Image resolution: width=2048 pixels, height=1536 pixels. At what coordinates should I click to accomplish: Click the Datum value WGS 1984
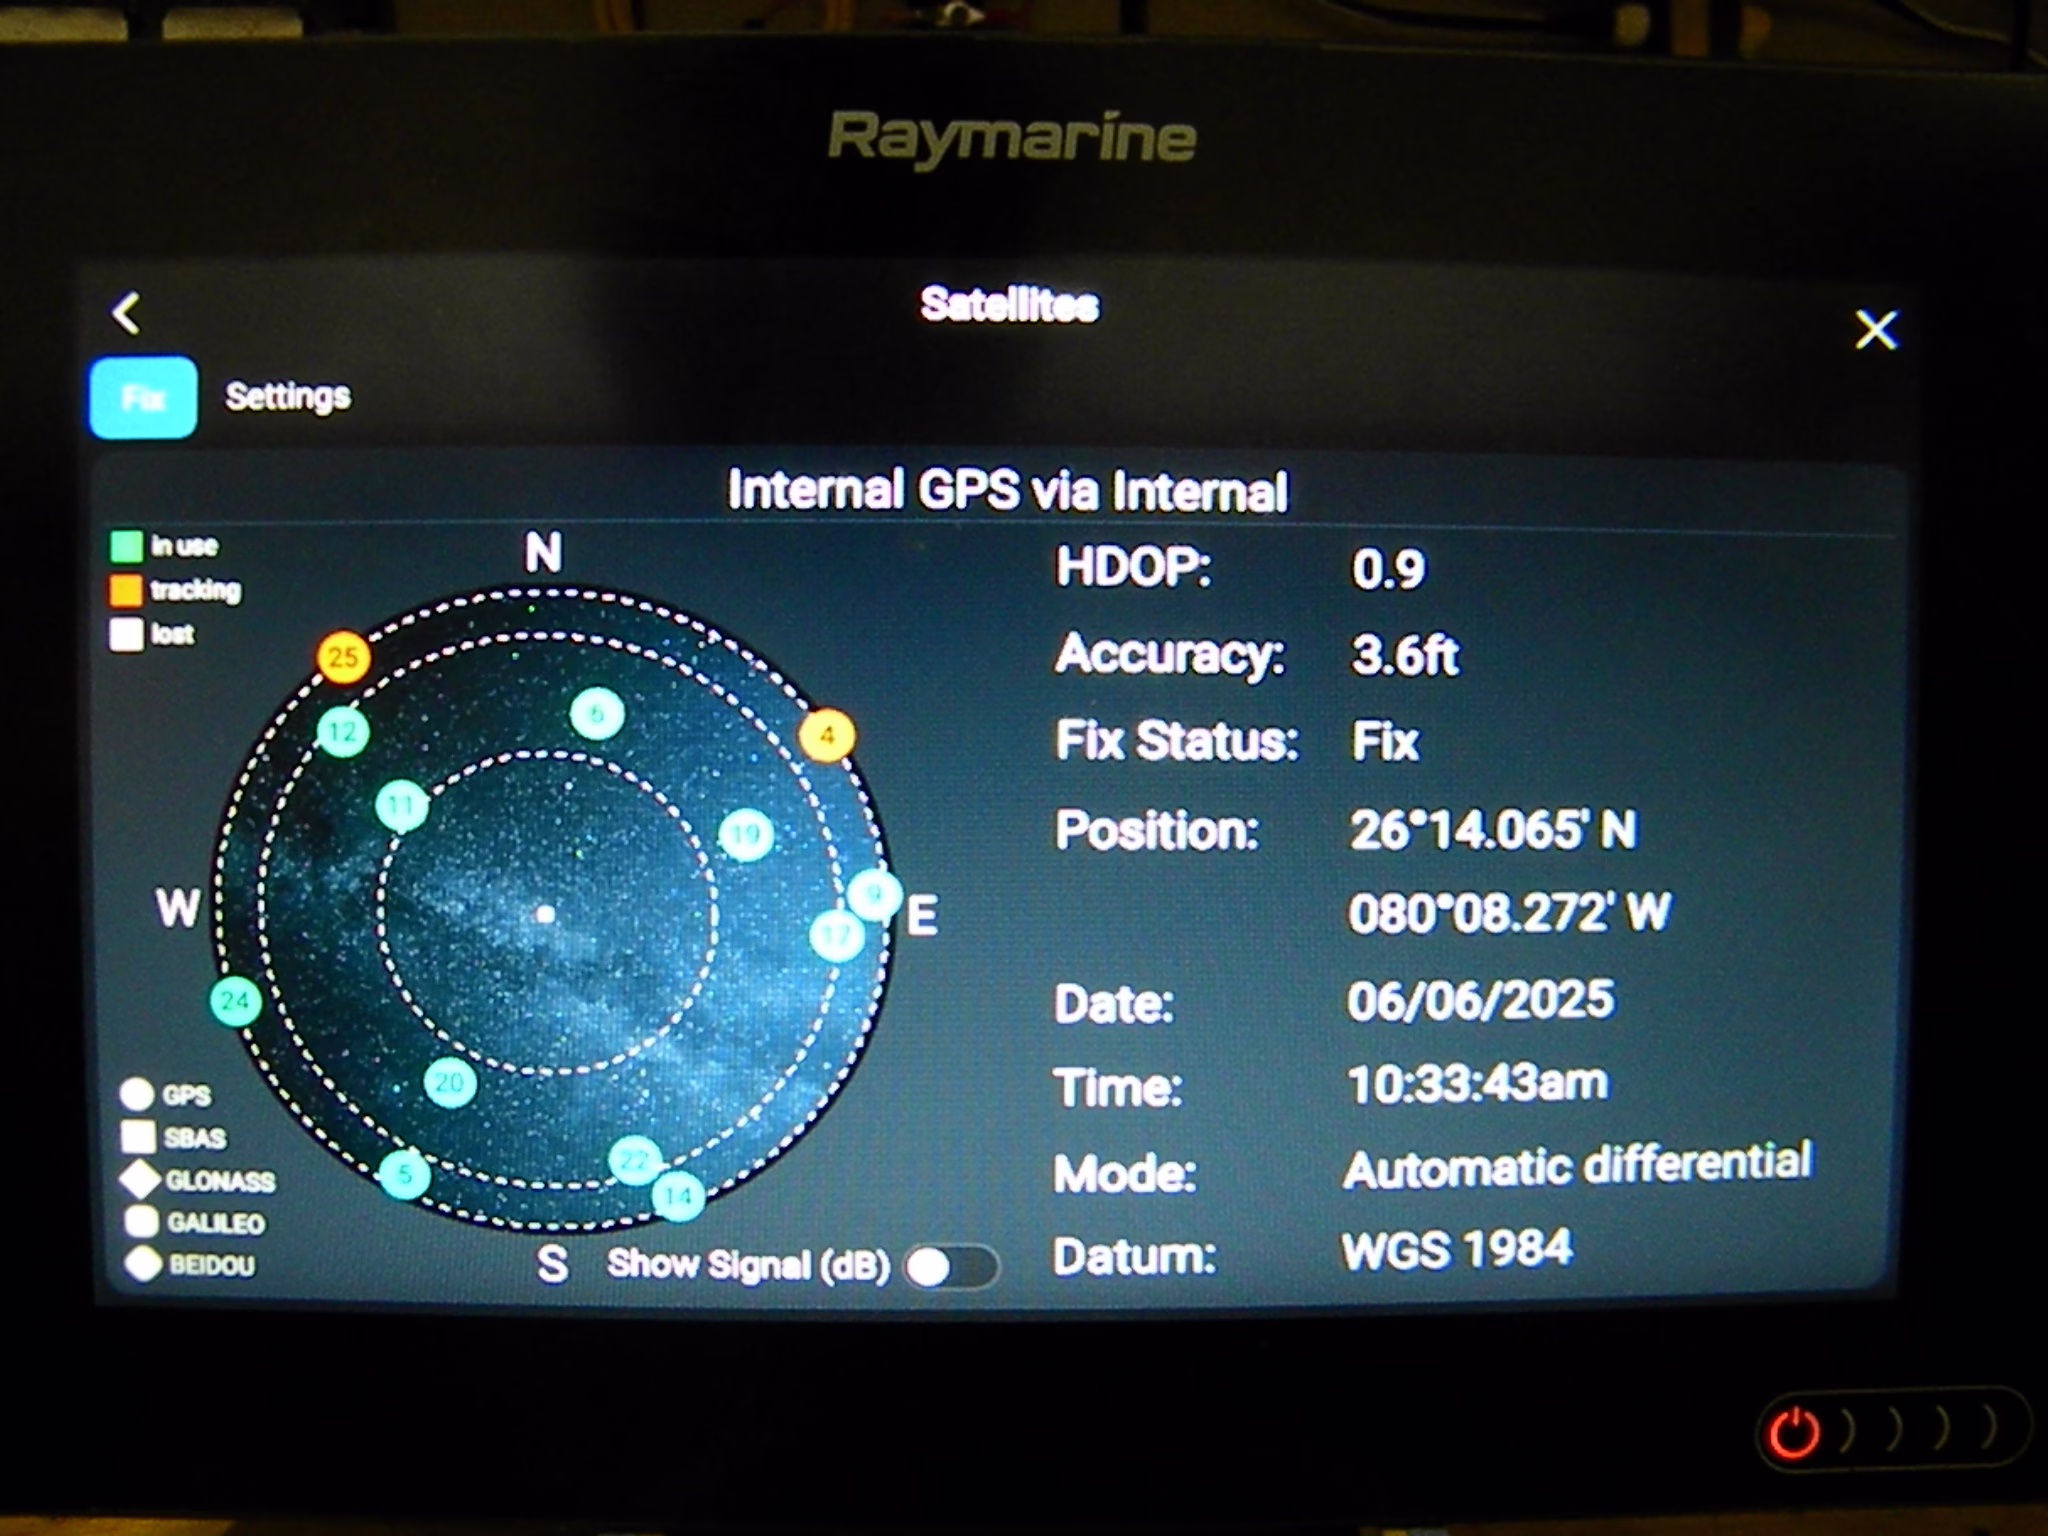tap(1457, 1249)
